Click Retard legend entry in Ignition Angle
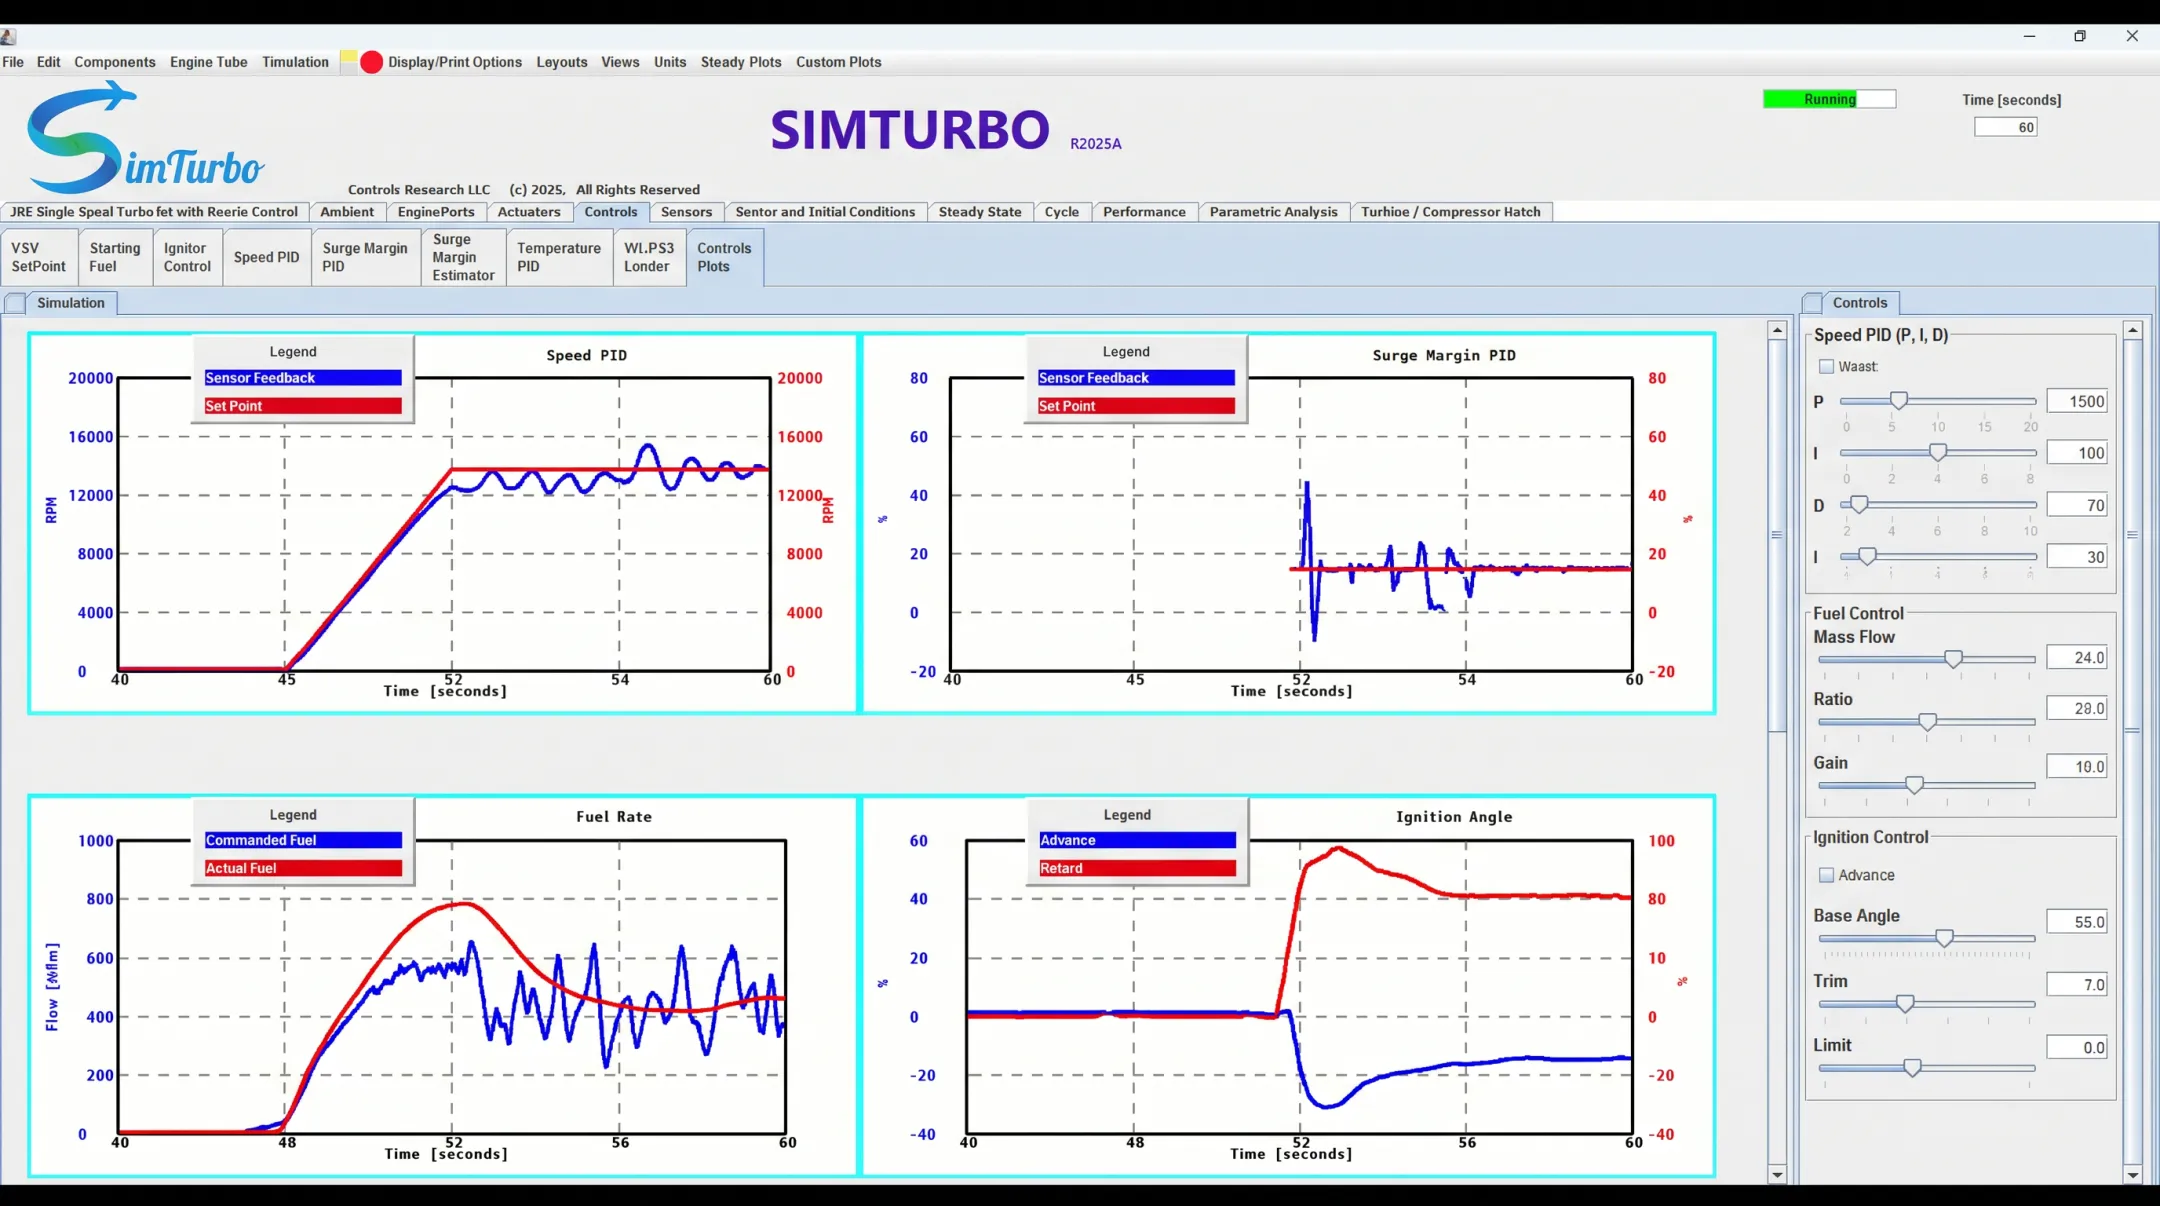The image size is (2160, 1206). click(1137, 868)
